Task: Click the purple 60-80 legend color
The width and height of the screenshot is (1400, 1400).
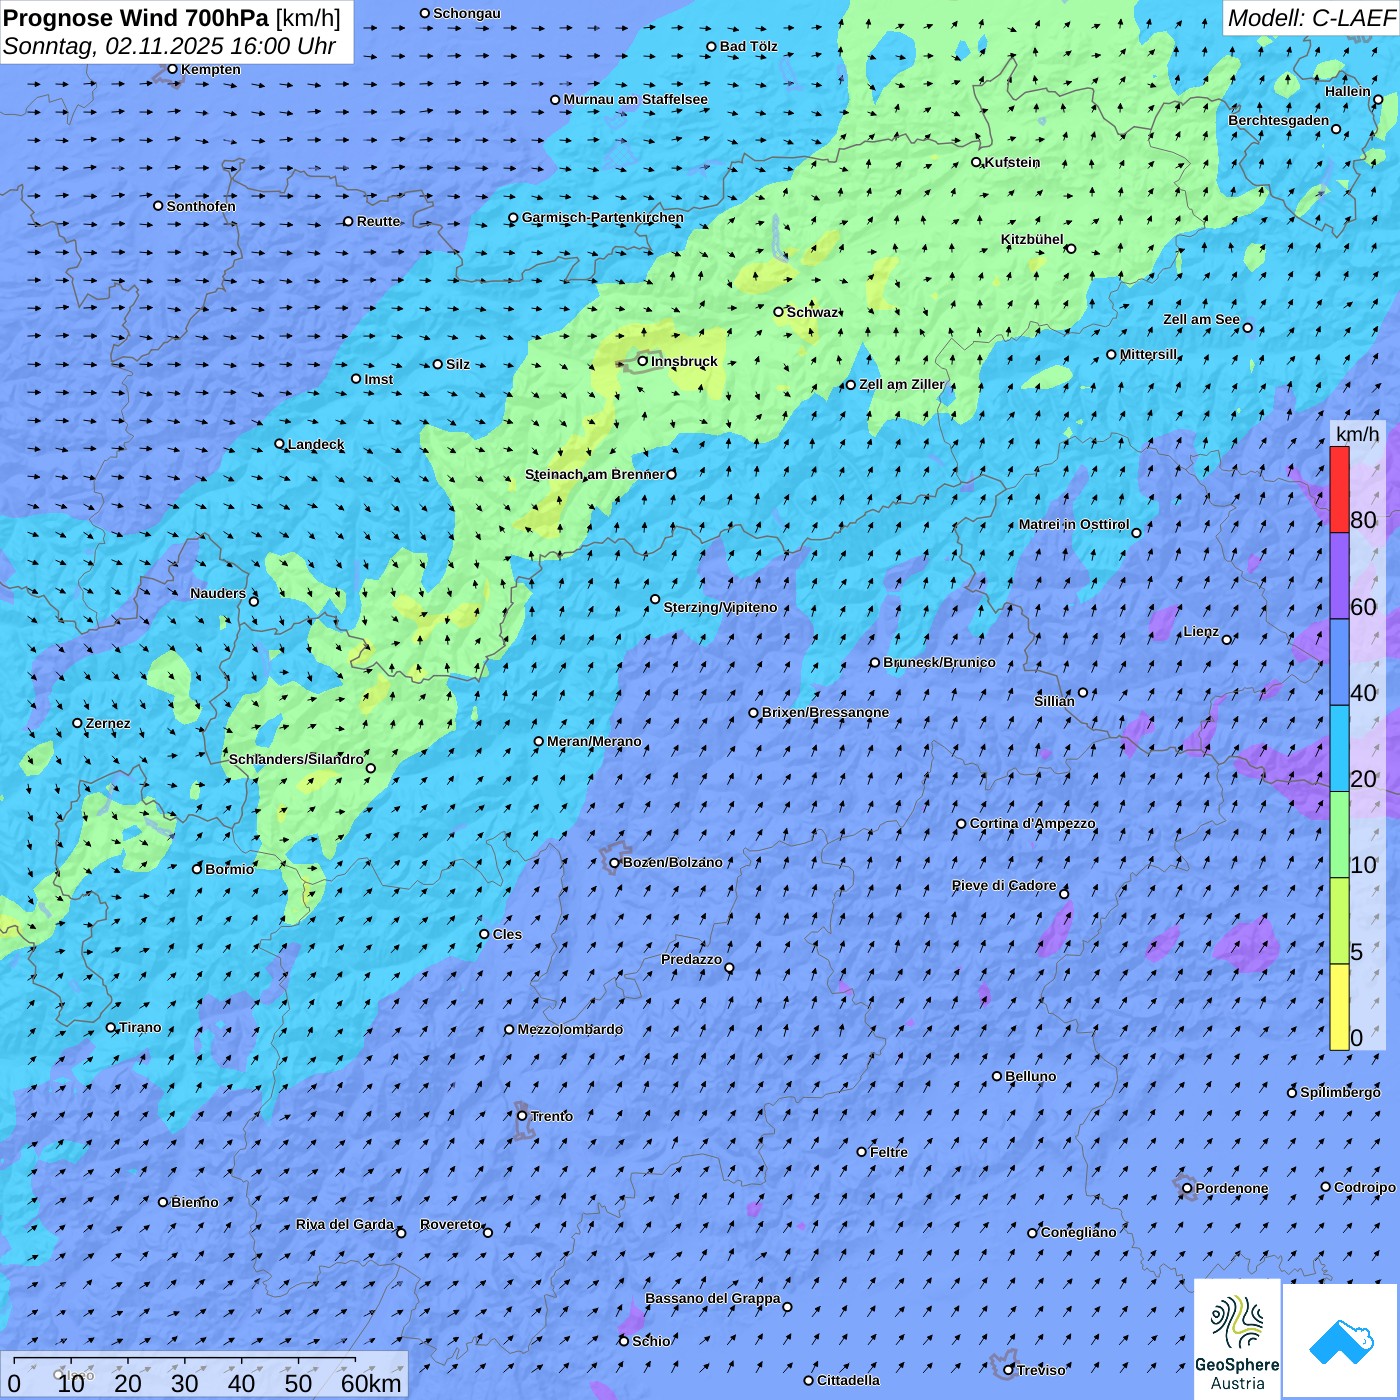Action: [x=1339, y=576]
